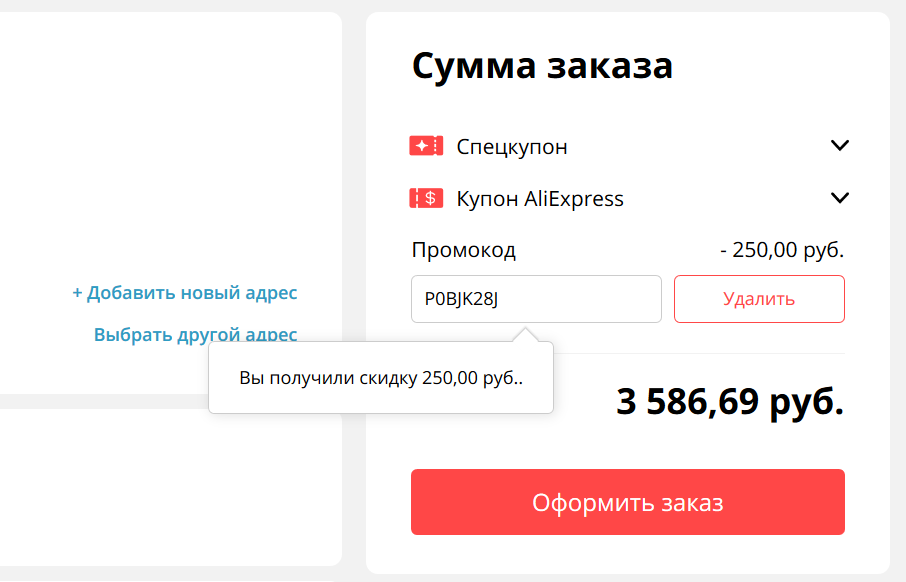Open the Добавить новый адрес link
Viewport: 906px width, 582px height.
coord(185,293)
